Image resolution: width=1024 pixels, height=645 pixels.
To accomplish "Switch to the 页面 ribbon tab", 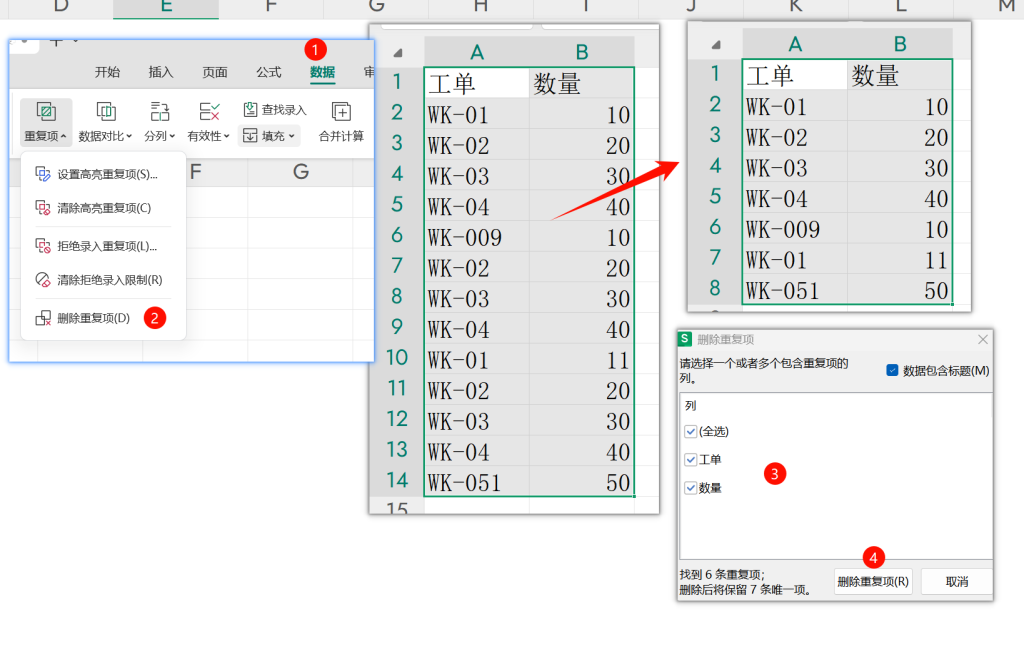I will point(215,72).
